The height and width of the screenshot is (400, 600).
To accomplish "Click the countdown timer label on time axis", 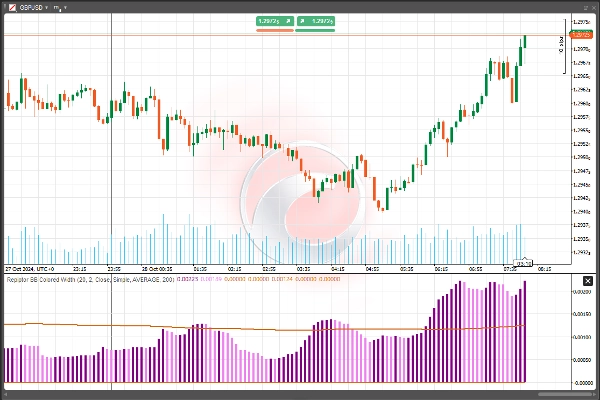I will pos(523,264).
